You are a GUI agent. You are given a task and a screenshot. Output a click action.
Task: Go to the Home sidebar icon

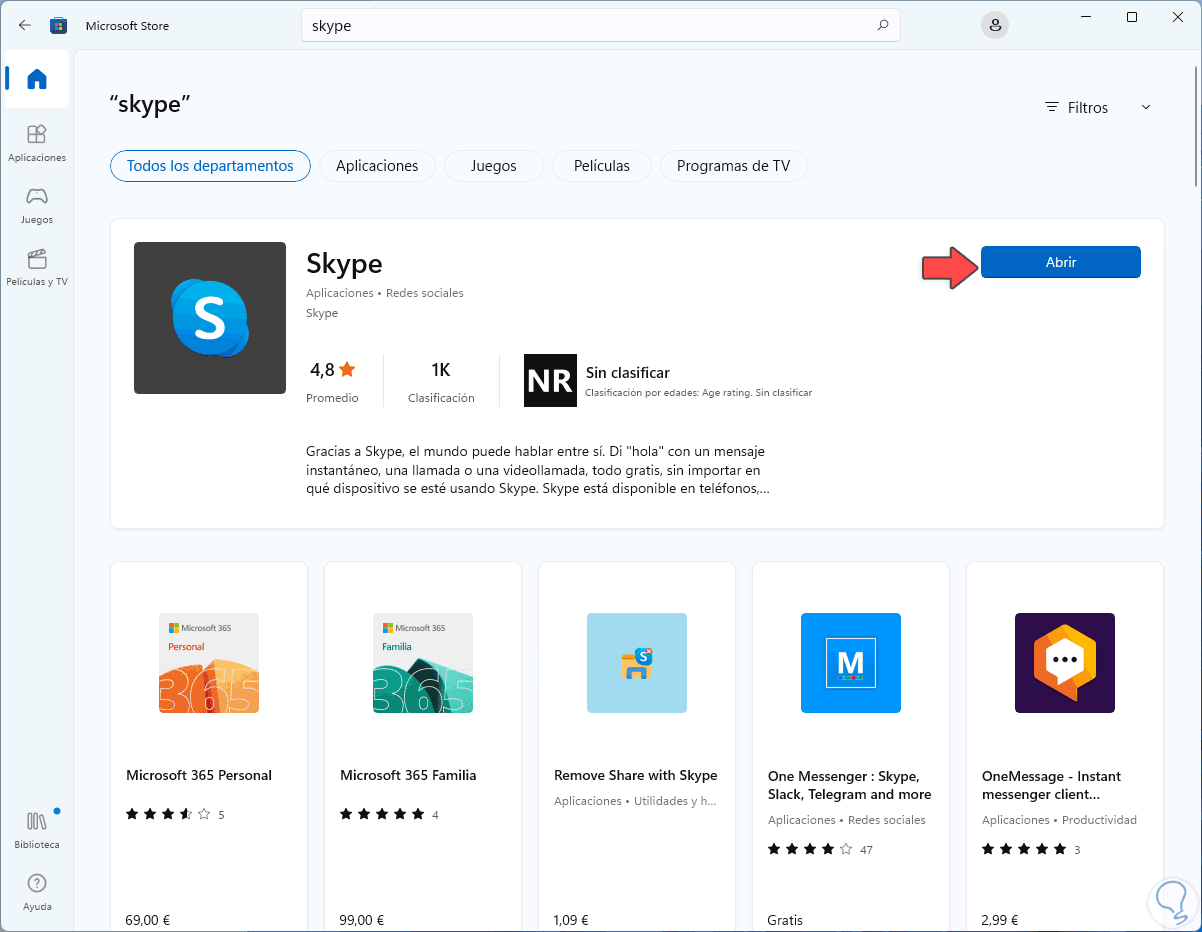point(37,79)
